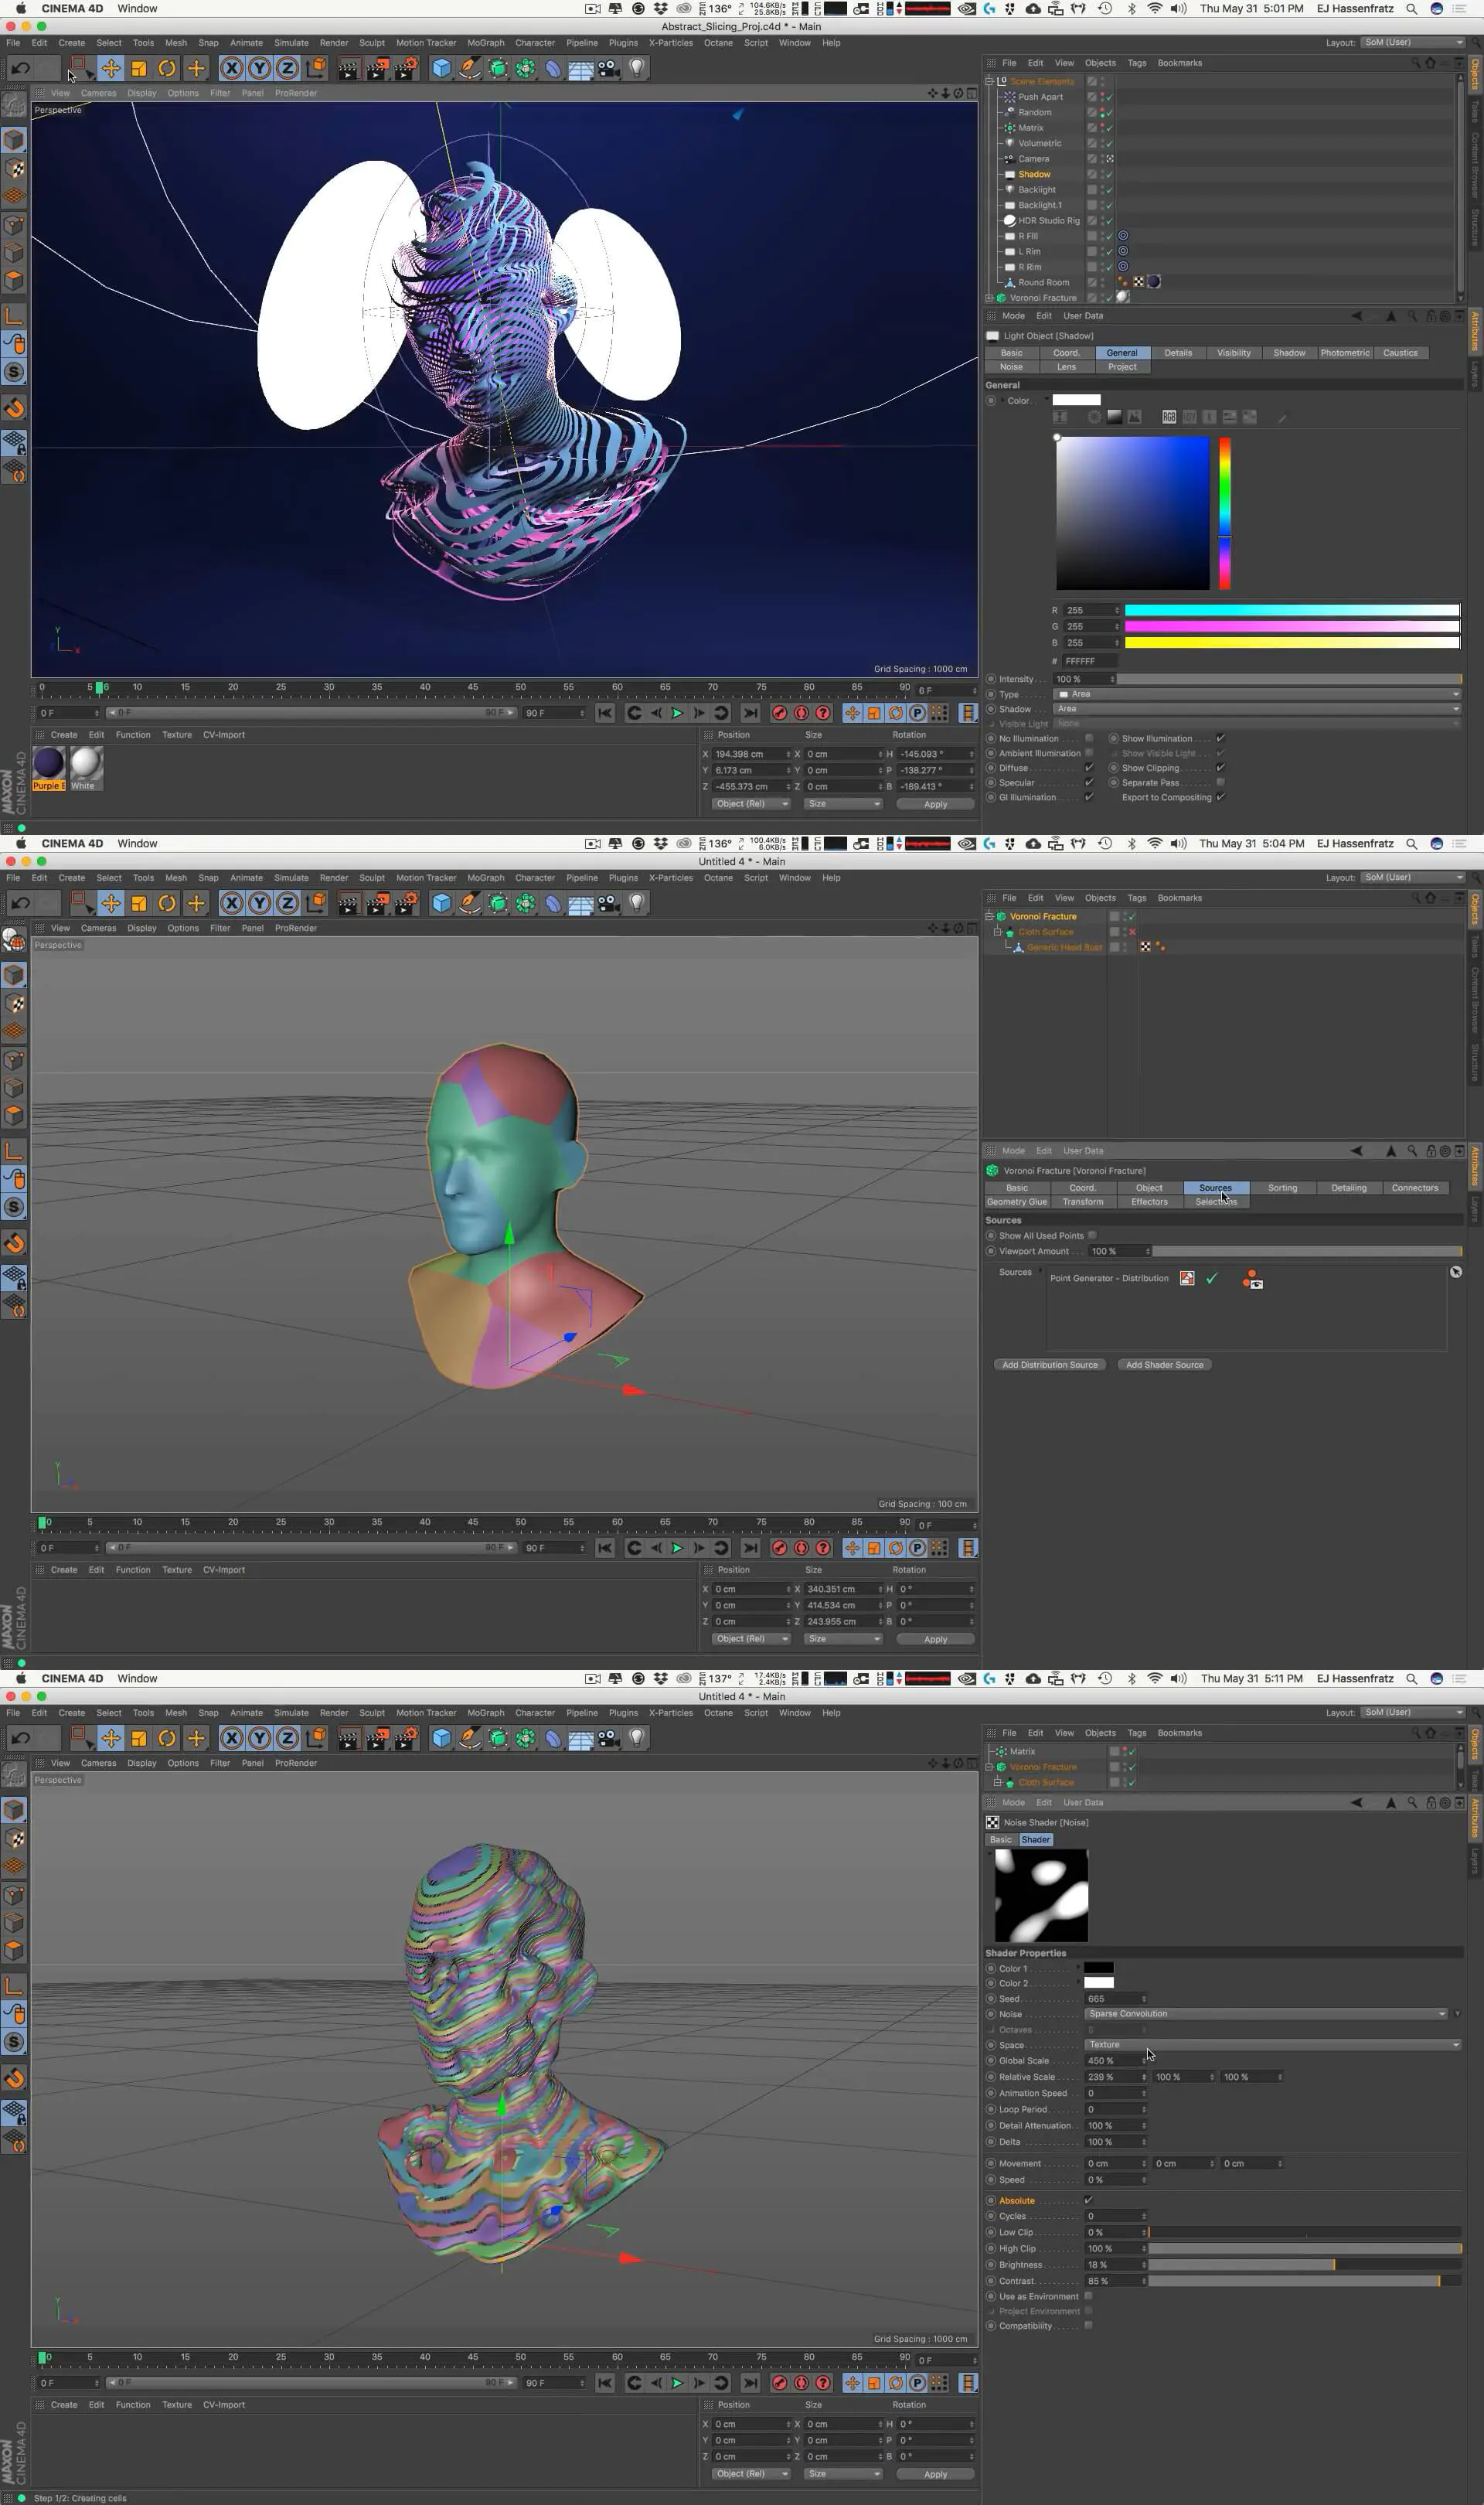
Task: Enable No Illumination for Shadow light
Action: click(1089, 738)
